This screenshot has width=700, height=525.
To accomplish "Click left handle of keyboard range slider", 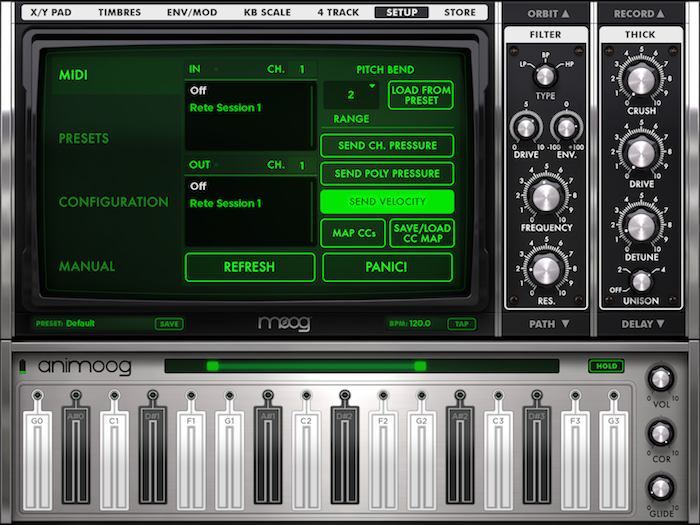I will click(212, 366).
